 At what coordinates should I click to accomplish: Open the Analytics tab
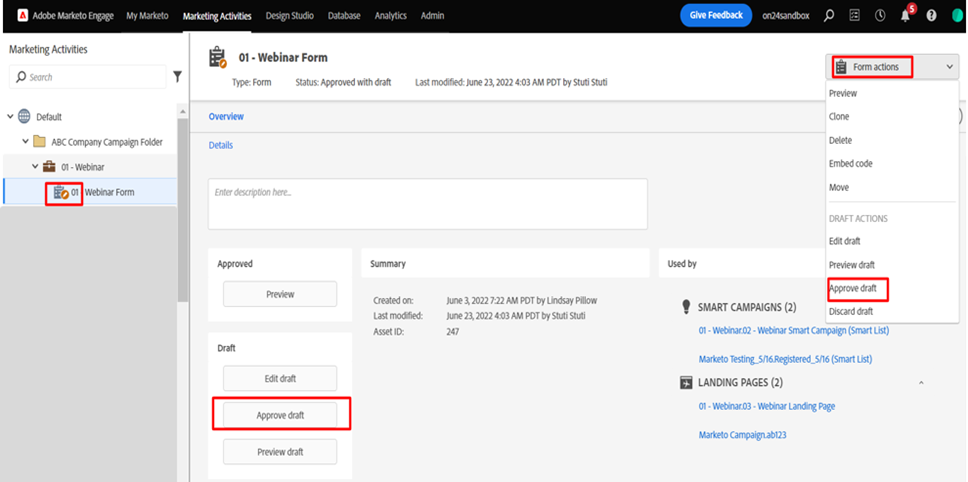pos(391,16)
